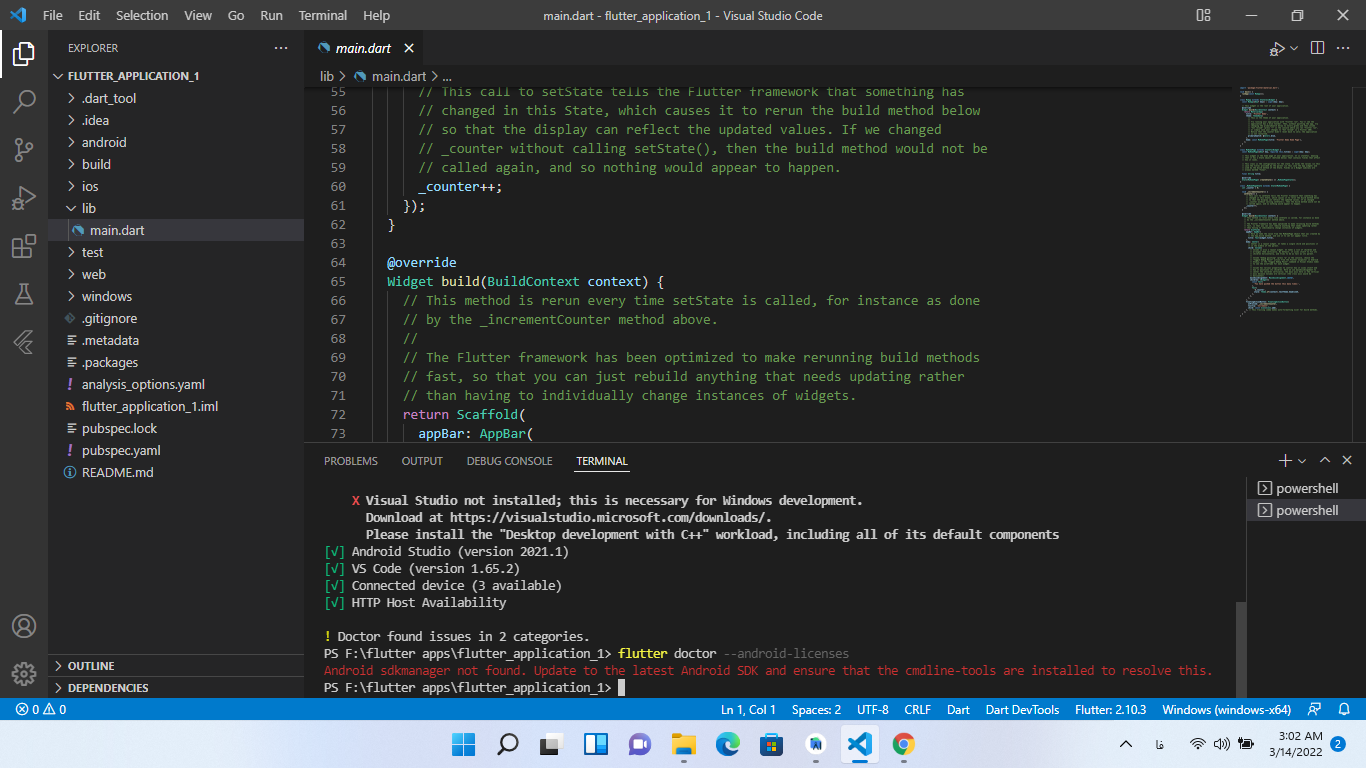The image size is (1366, 768).
Task: Open the Terminal menu
Action: 323,15
